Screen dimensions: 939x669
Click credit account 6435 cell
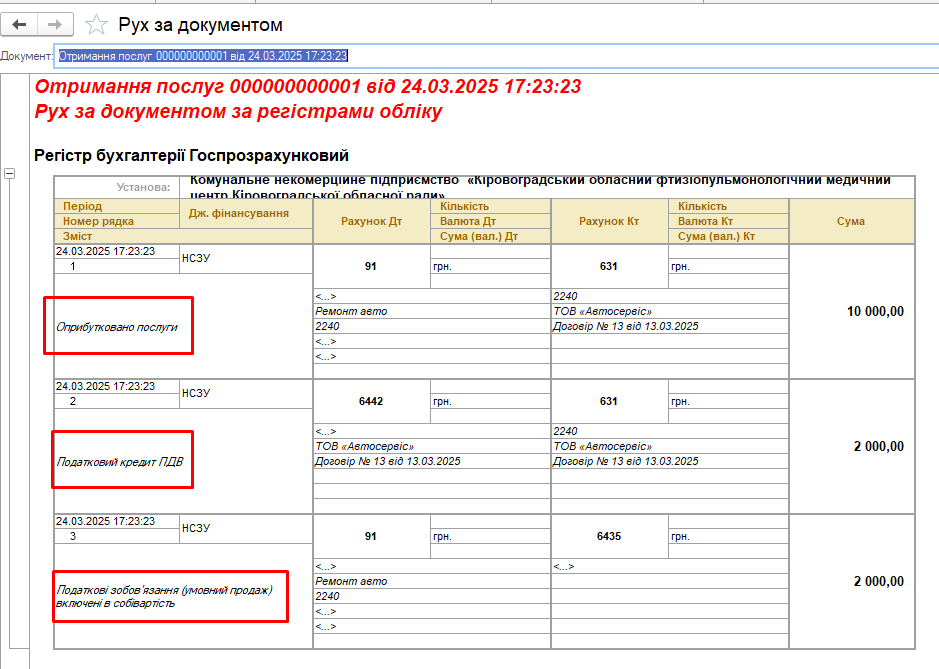609,536
